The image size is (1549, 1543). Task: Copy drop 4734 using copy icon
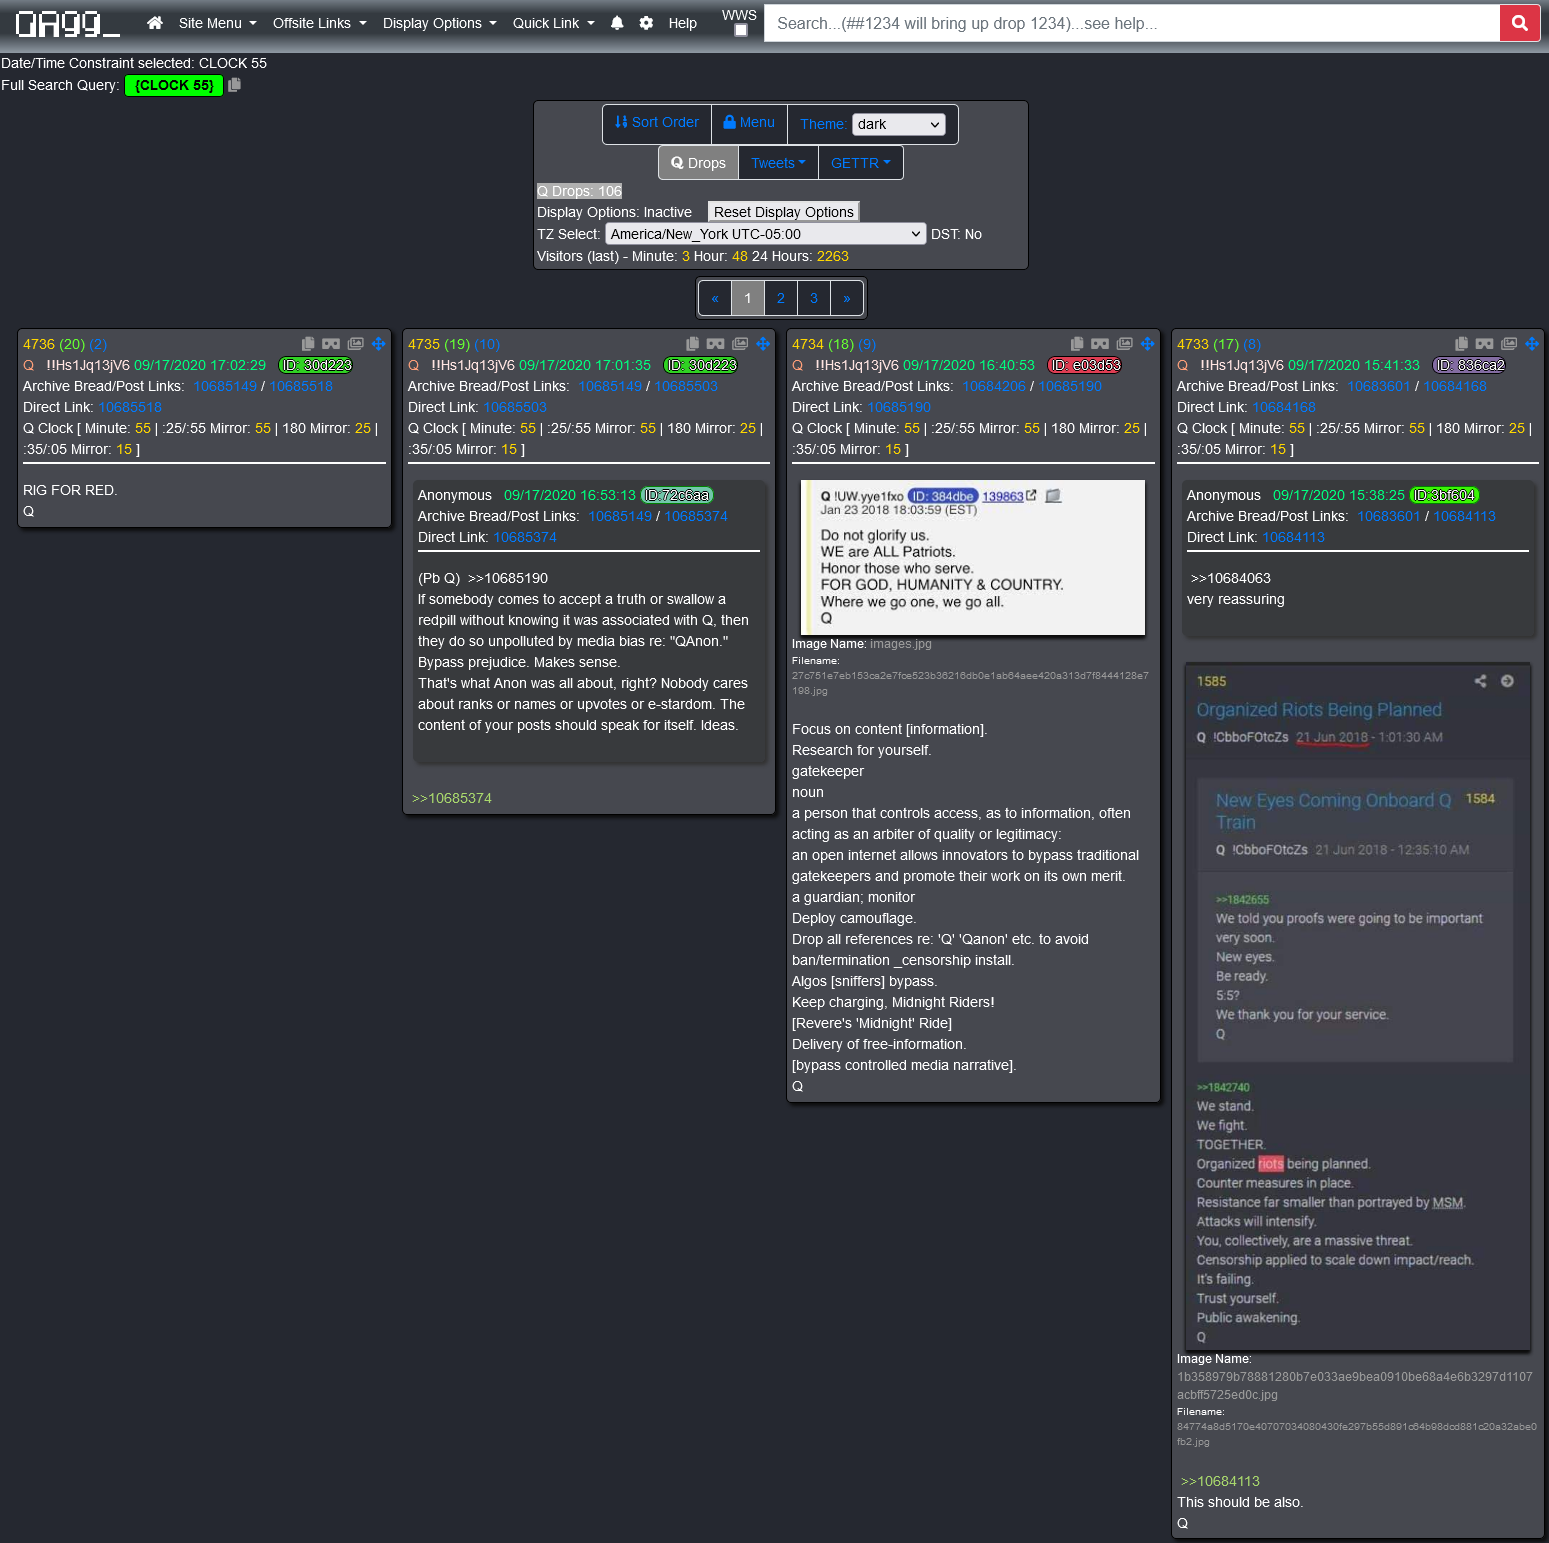1077,344
